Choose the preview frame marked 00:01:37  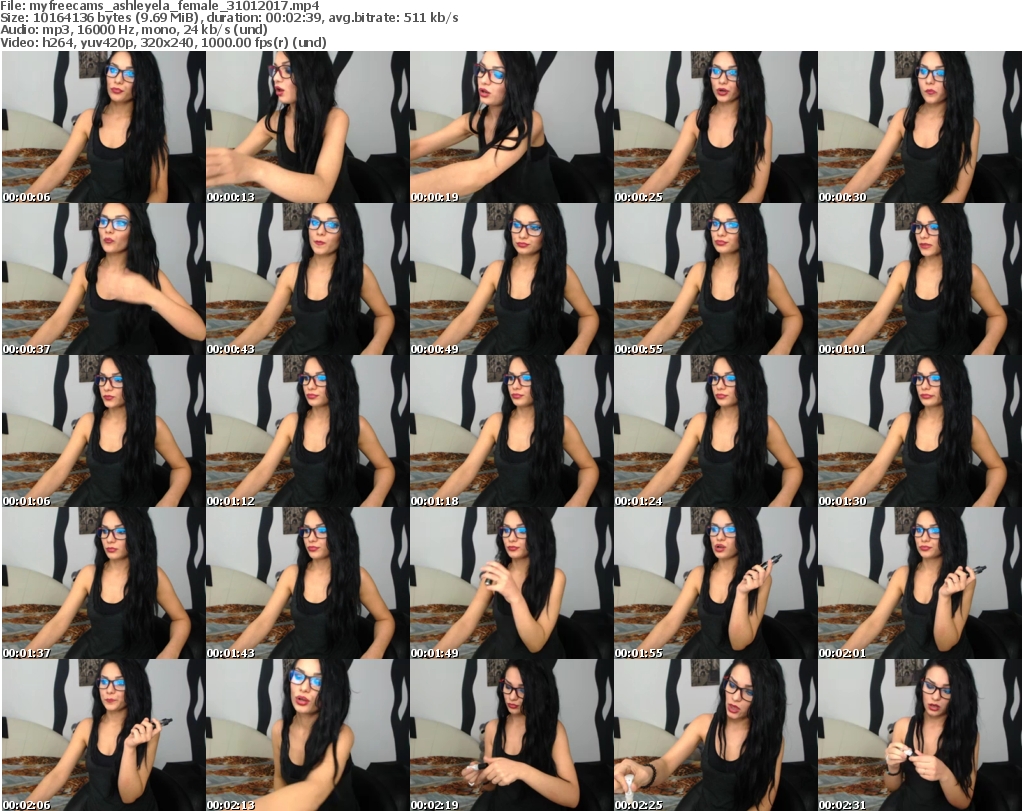point(104,583)
